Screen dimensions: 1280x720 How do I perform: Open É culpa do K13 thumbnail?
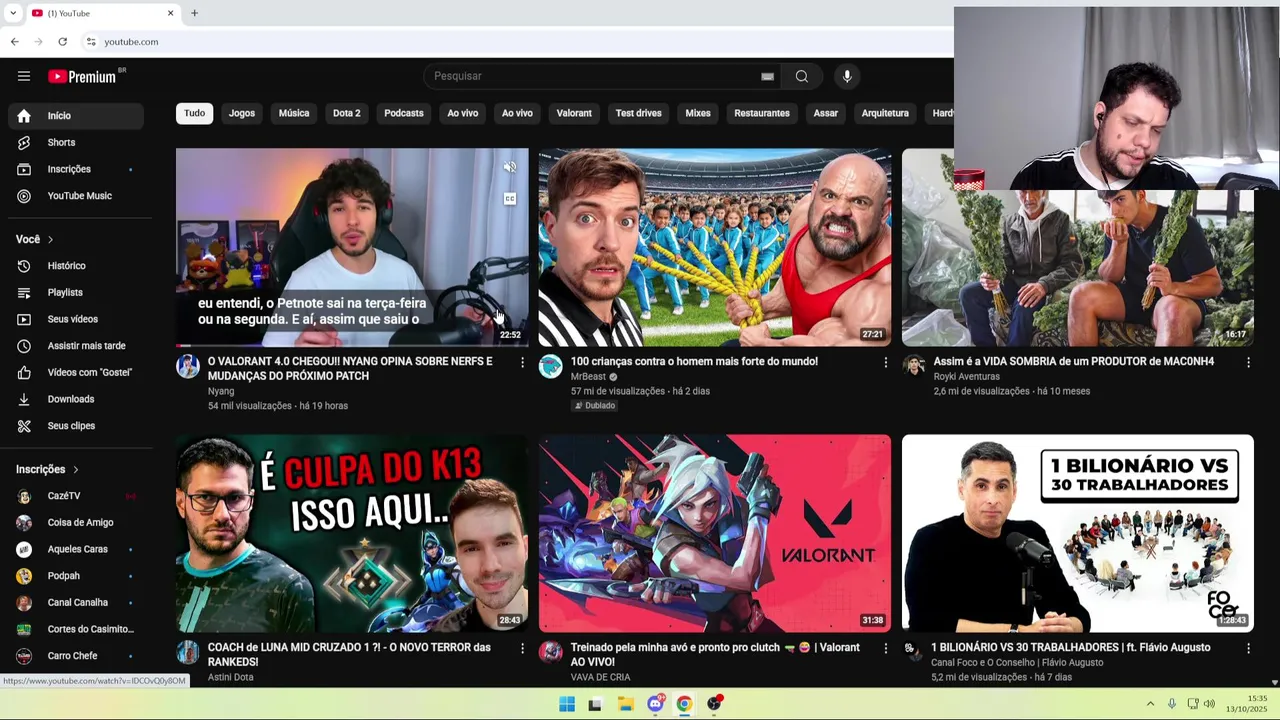[352, 533]
